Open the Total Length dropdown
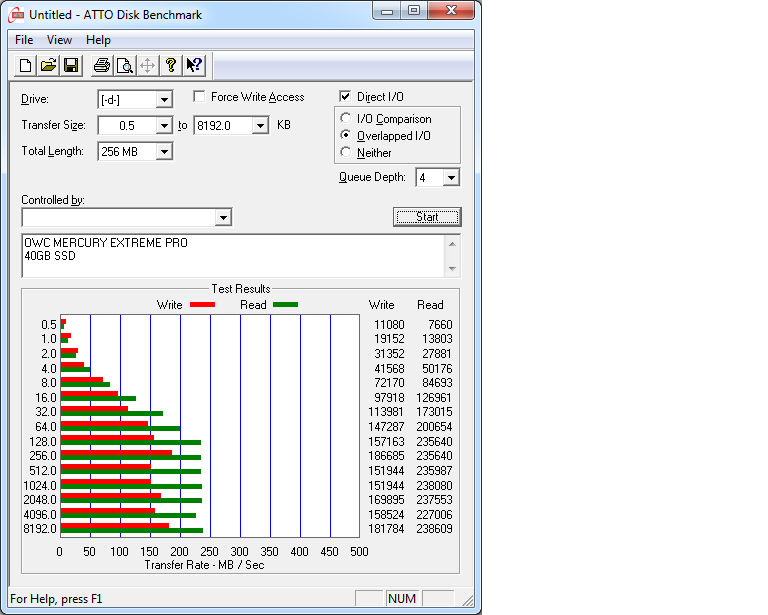The width and height of the screenshot is (768, 615). coord(164,152)
